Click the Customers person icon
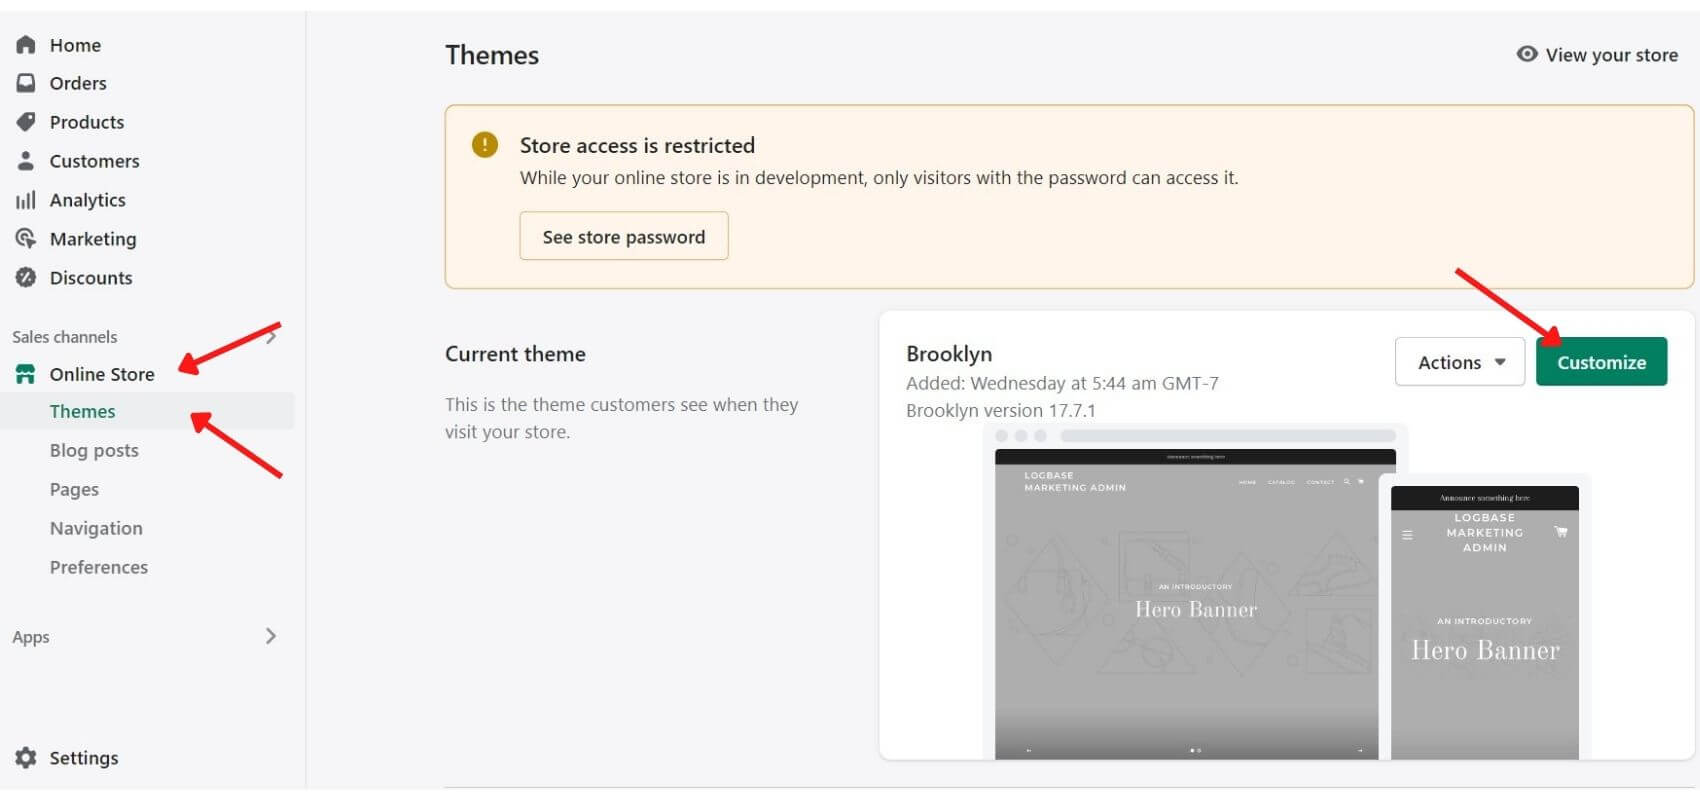 26,161
